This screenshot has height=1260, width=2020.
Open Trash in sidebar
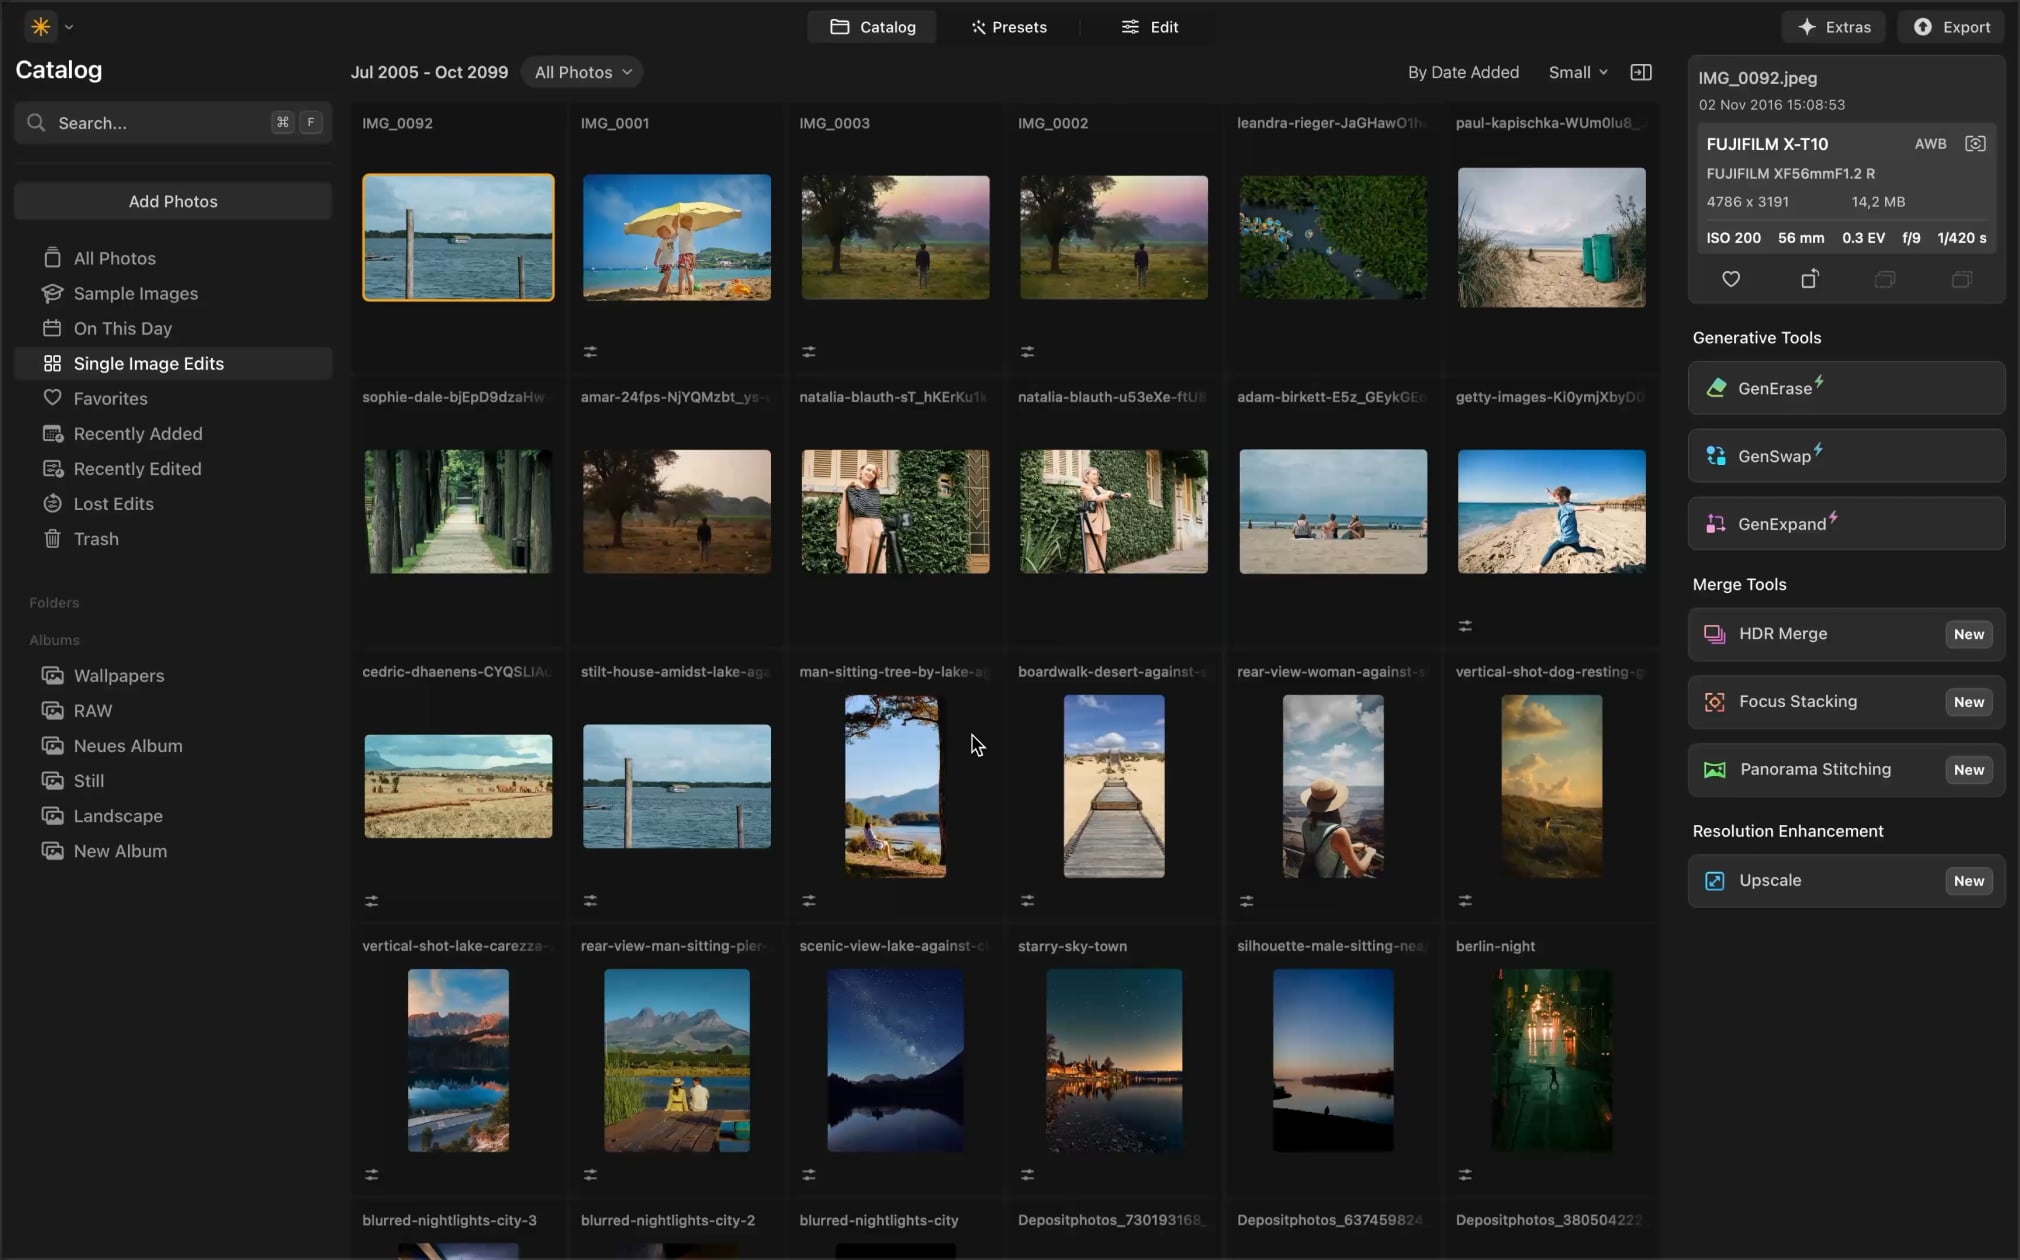173,538
